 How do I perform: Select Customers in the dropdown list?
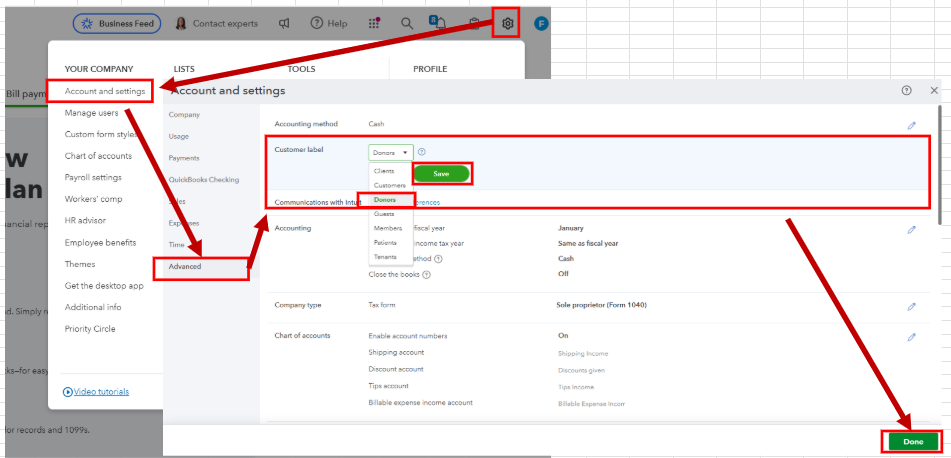click(x=391, y=185)
